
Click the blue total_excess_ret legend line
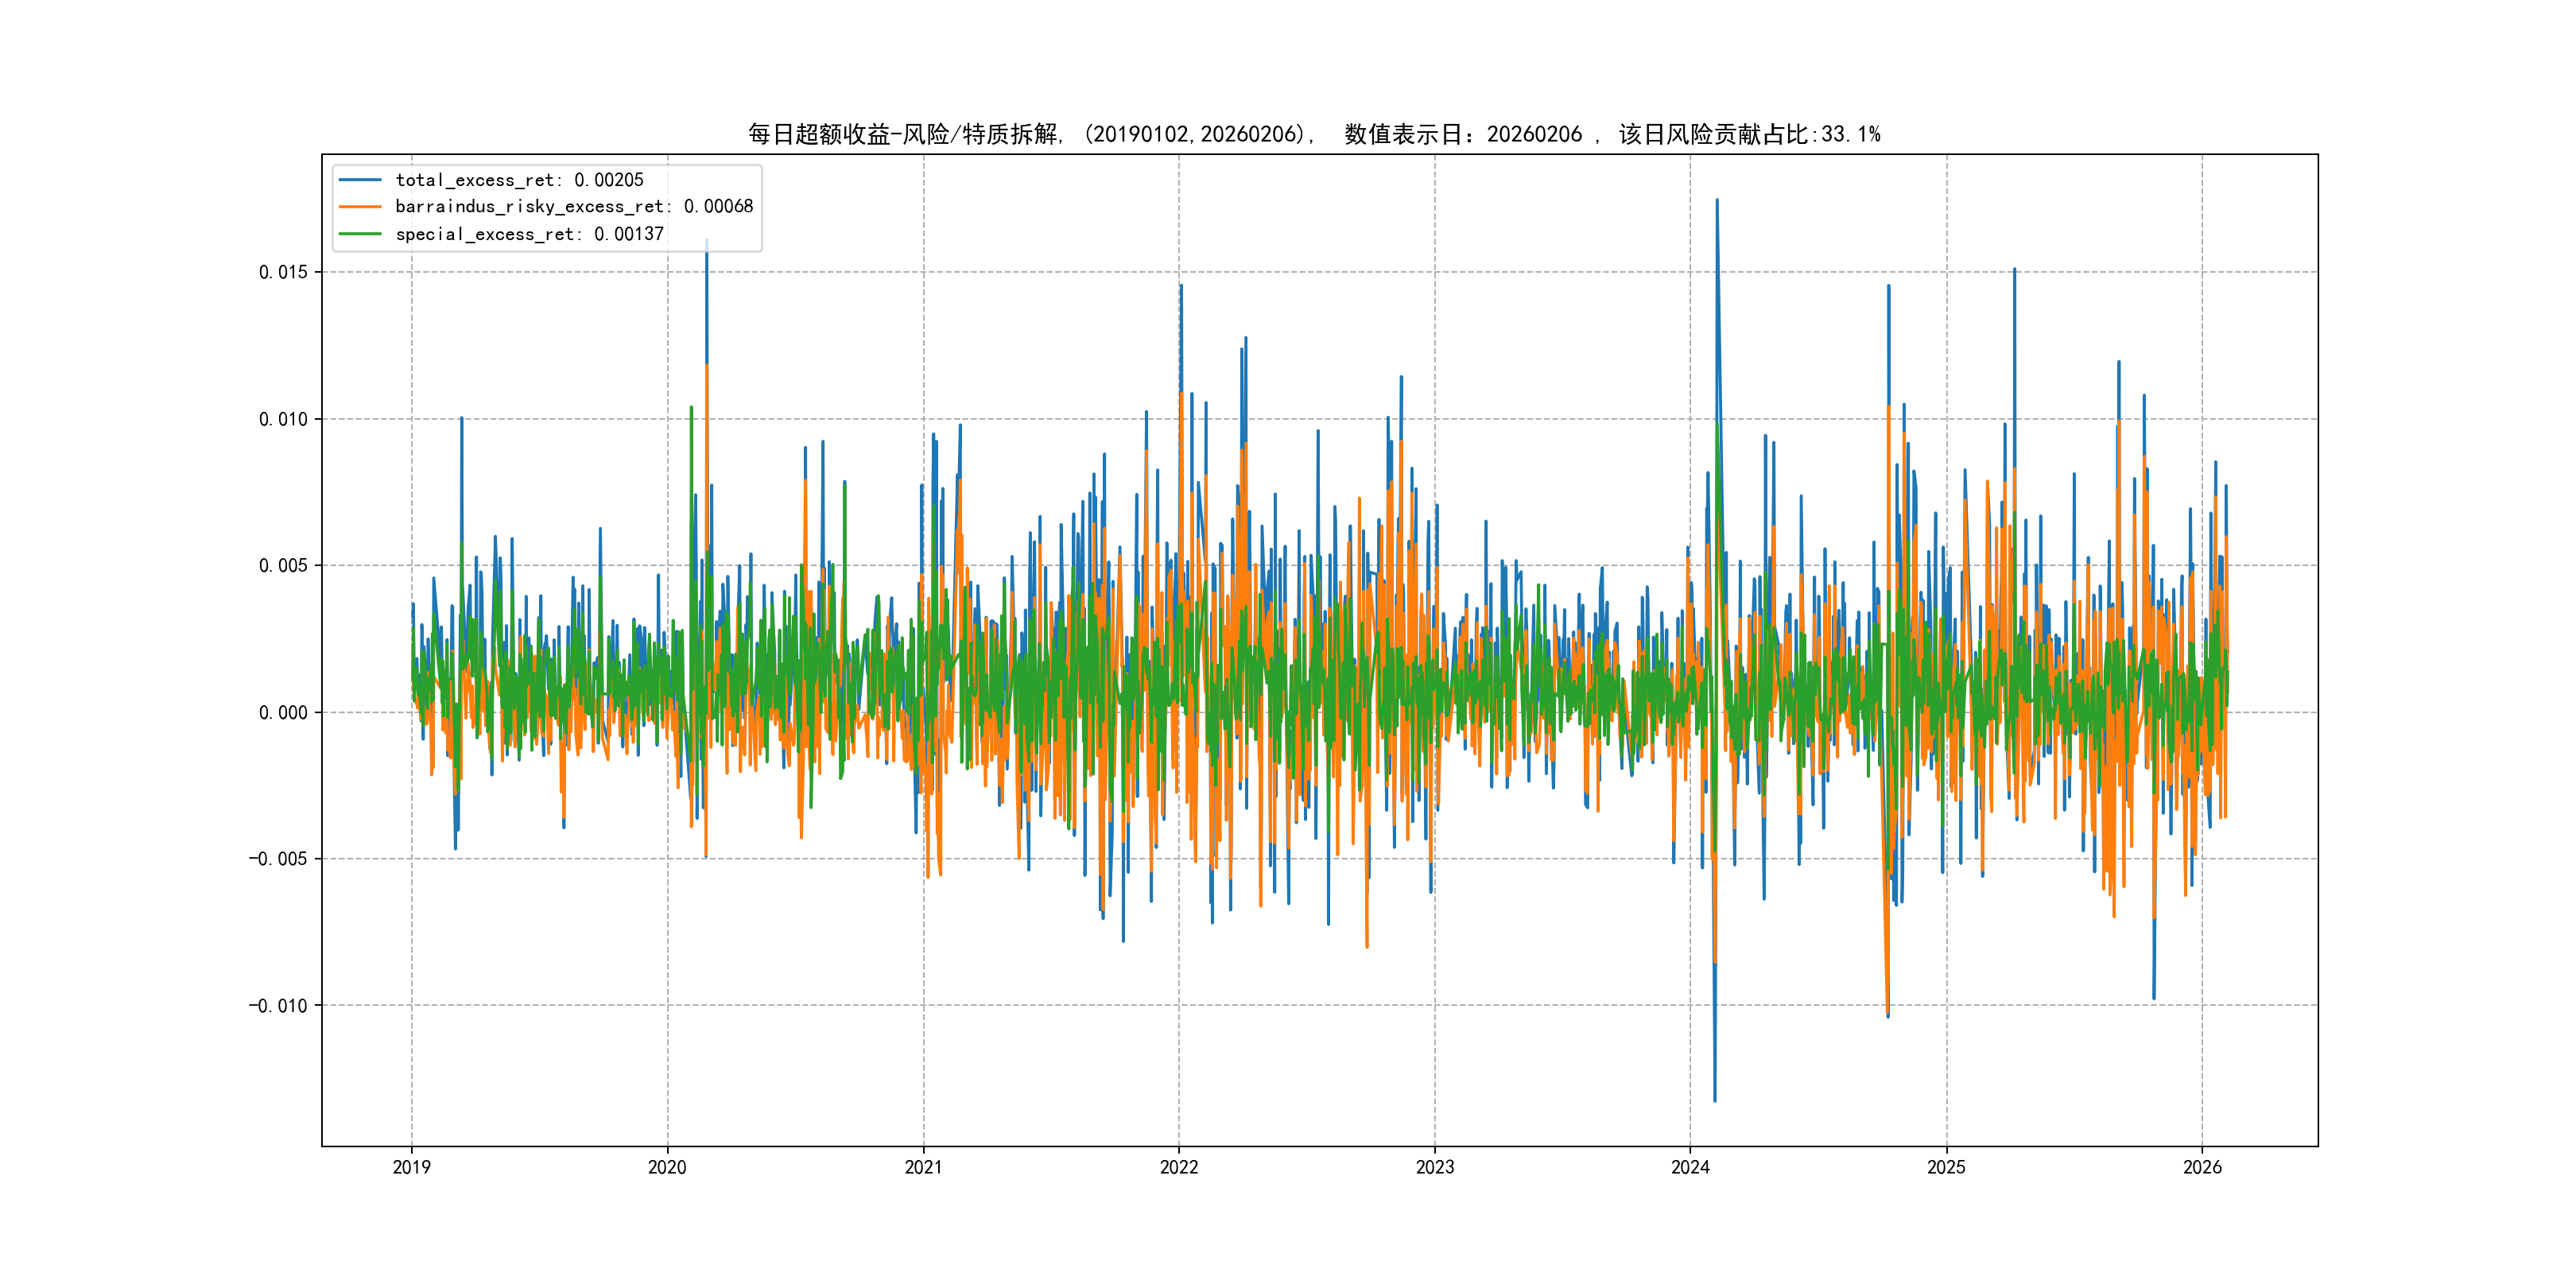(x=360, y=180)
